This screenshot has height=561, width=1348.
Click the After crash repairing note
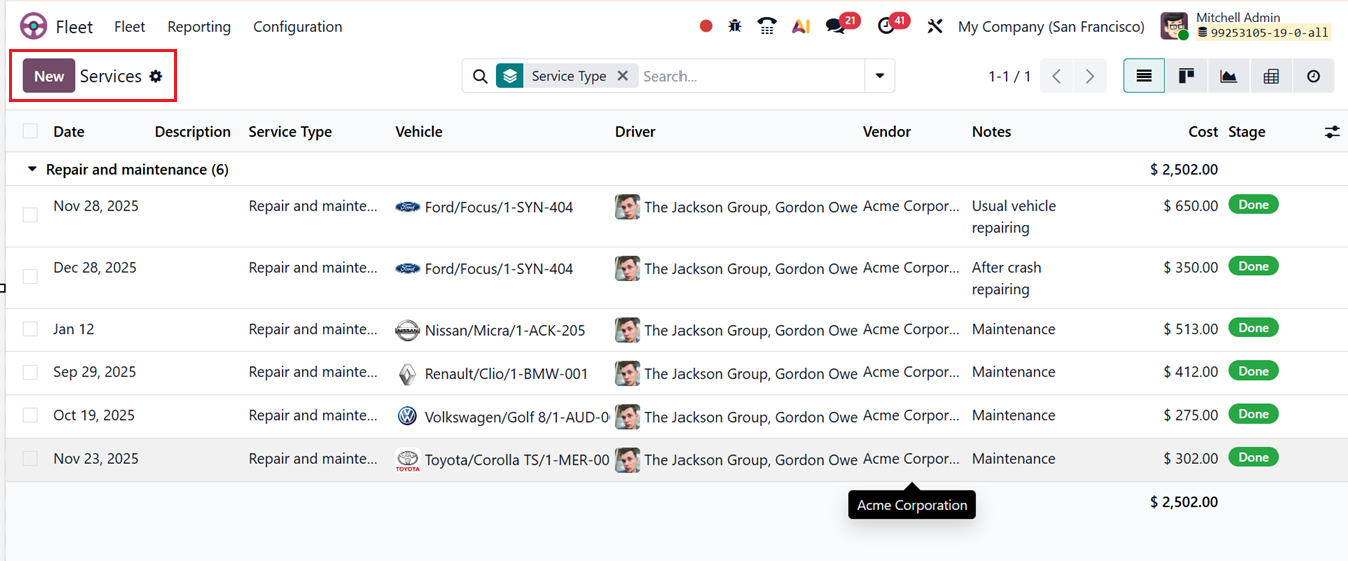click(1007, 278)
